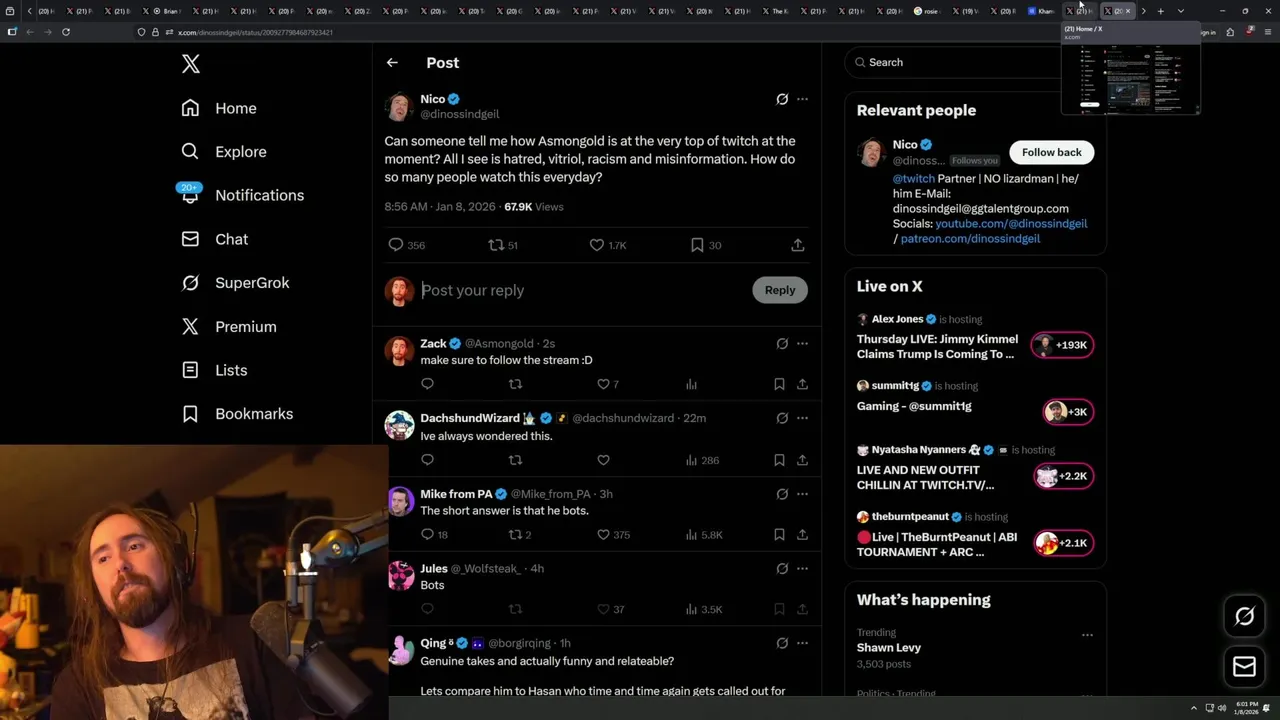
Task: Open replies on Mike from PA's comment
Action: (x=434, y=535)
